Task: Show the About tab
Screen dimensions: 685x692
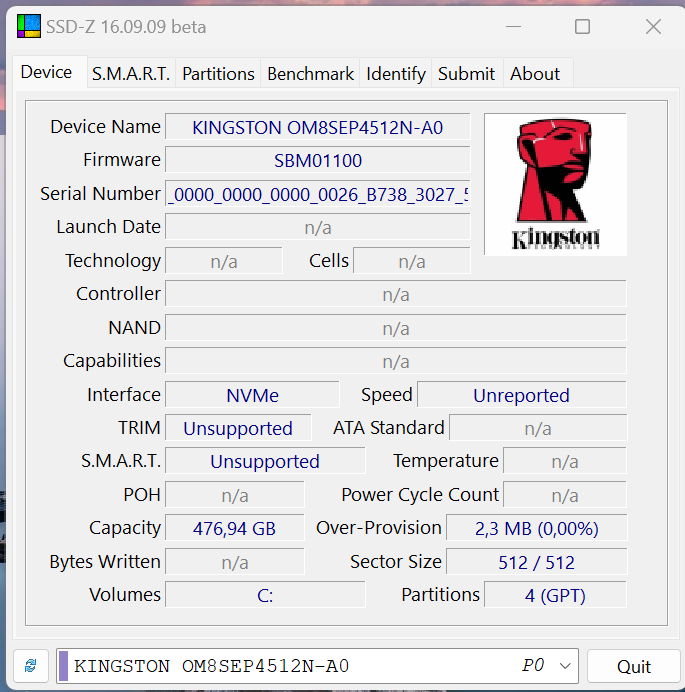Action: pyautogui.click(x=535, y=73)
